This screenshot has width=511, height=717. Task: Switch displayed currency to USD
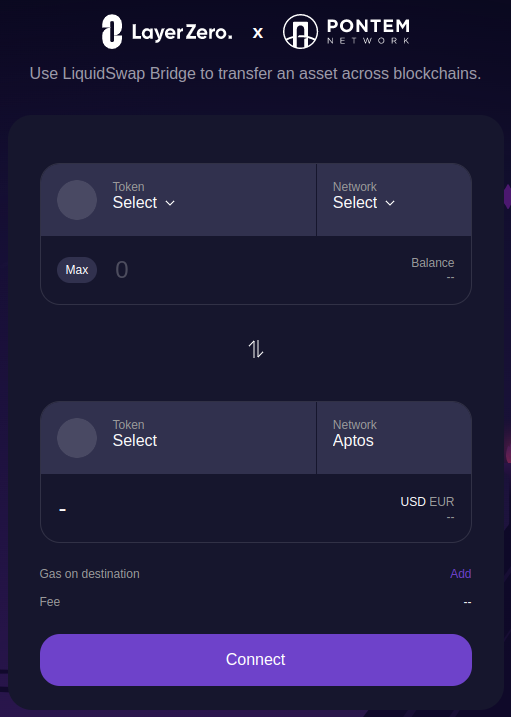pos(413,502)
